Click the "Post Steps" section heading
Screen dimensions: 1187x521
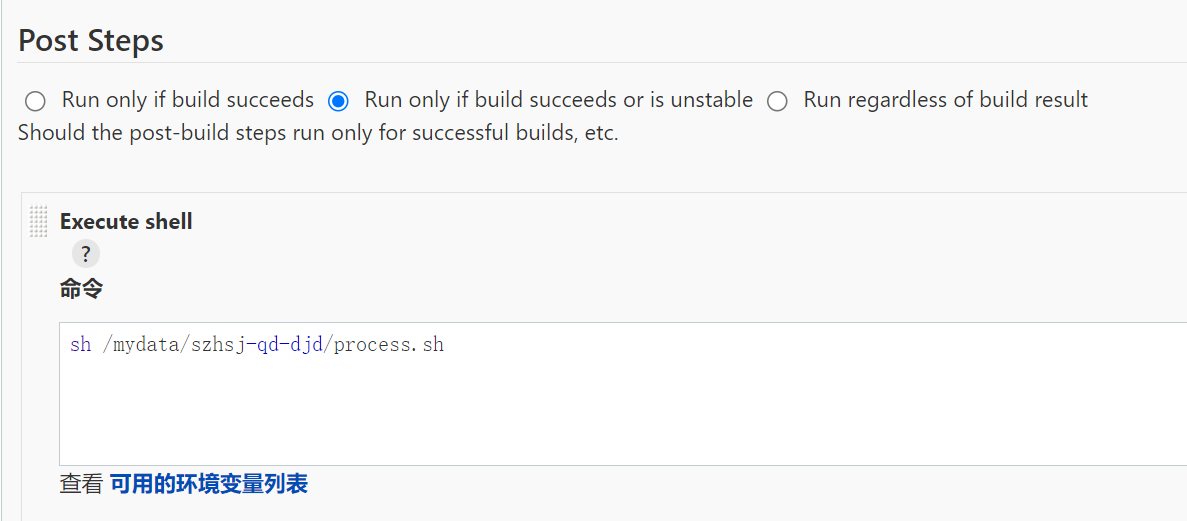coord(91,41)
